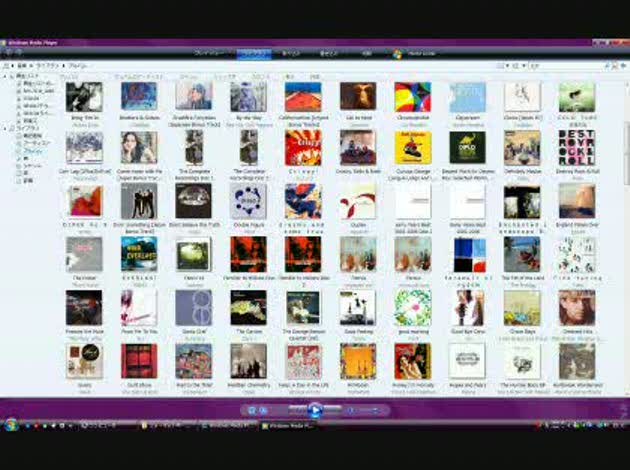
Task: Select the Californication album cover
Action: (x=303, y=97)
